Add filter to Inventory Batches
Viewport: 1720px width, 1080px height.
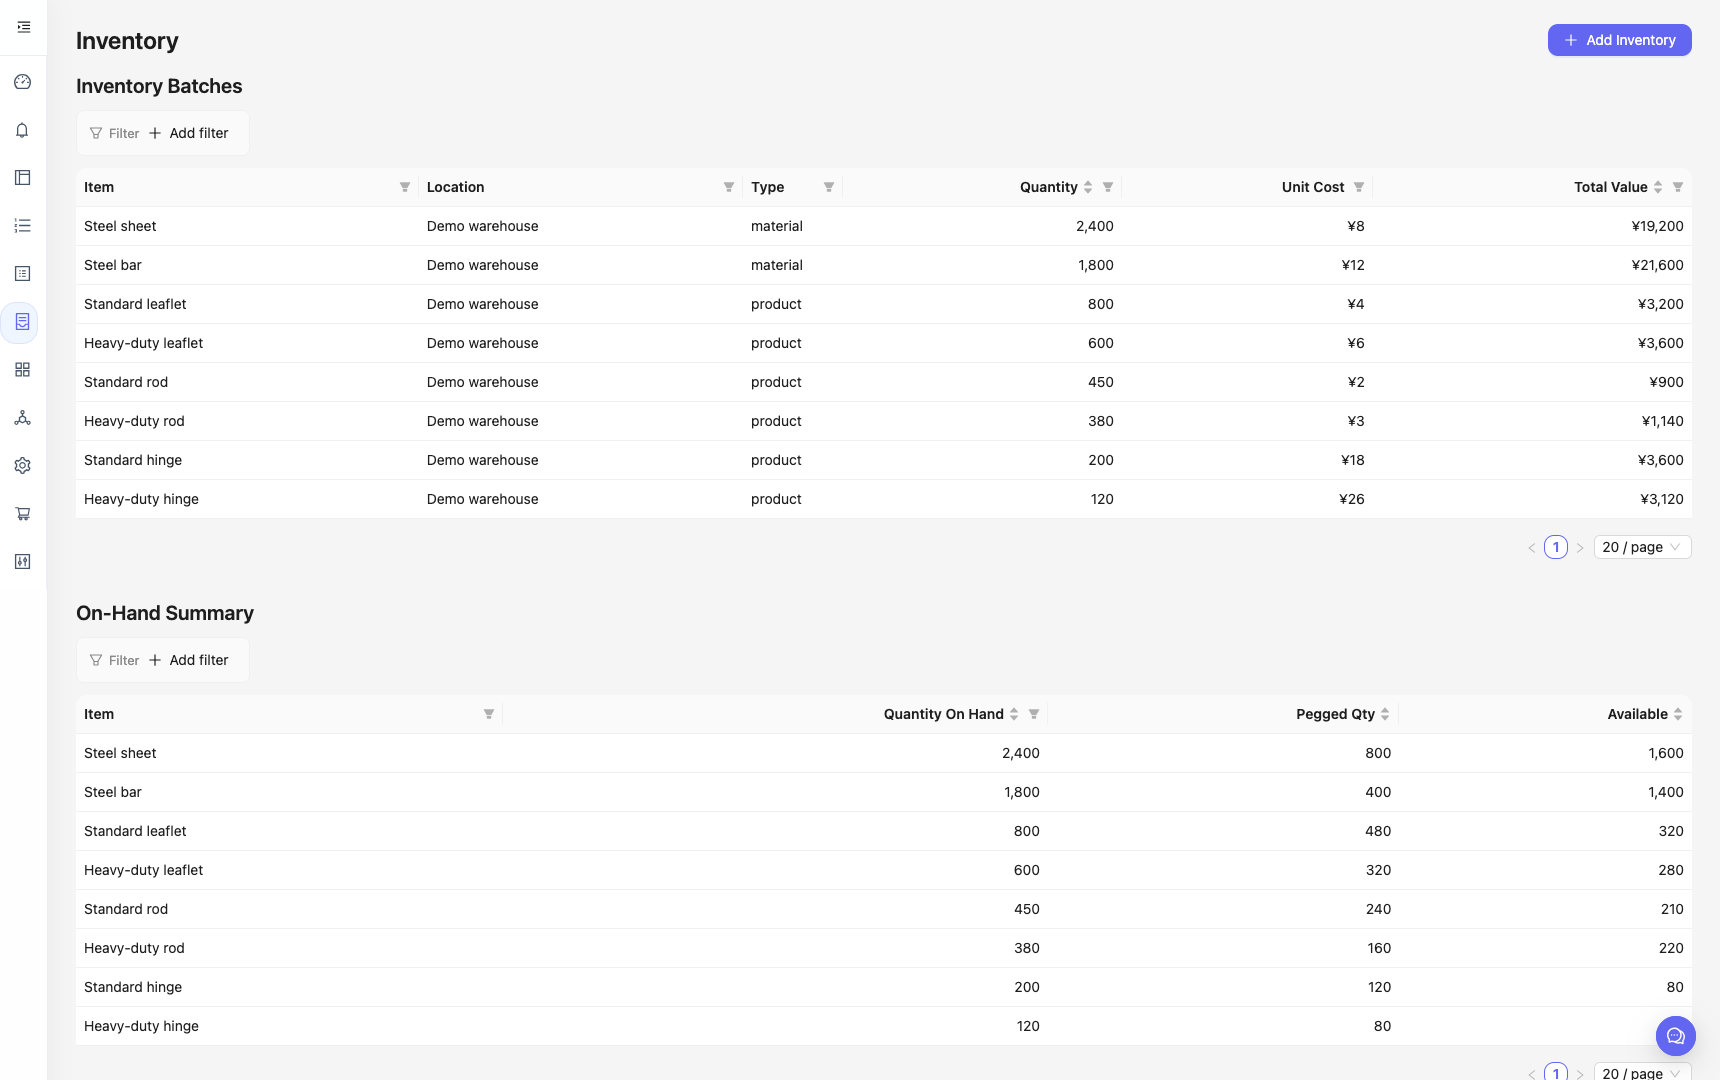[189, 133]
